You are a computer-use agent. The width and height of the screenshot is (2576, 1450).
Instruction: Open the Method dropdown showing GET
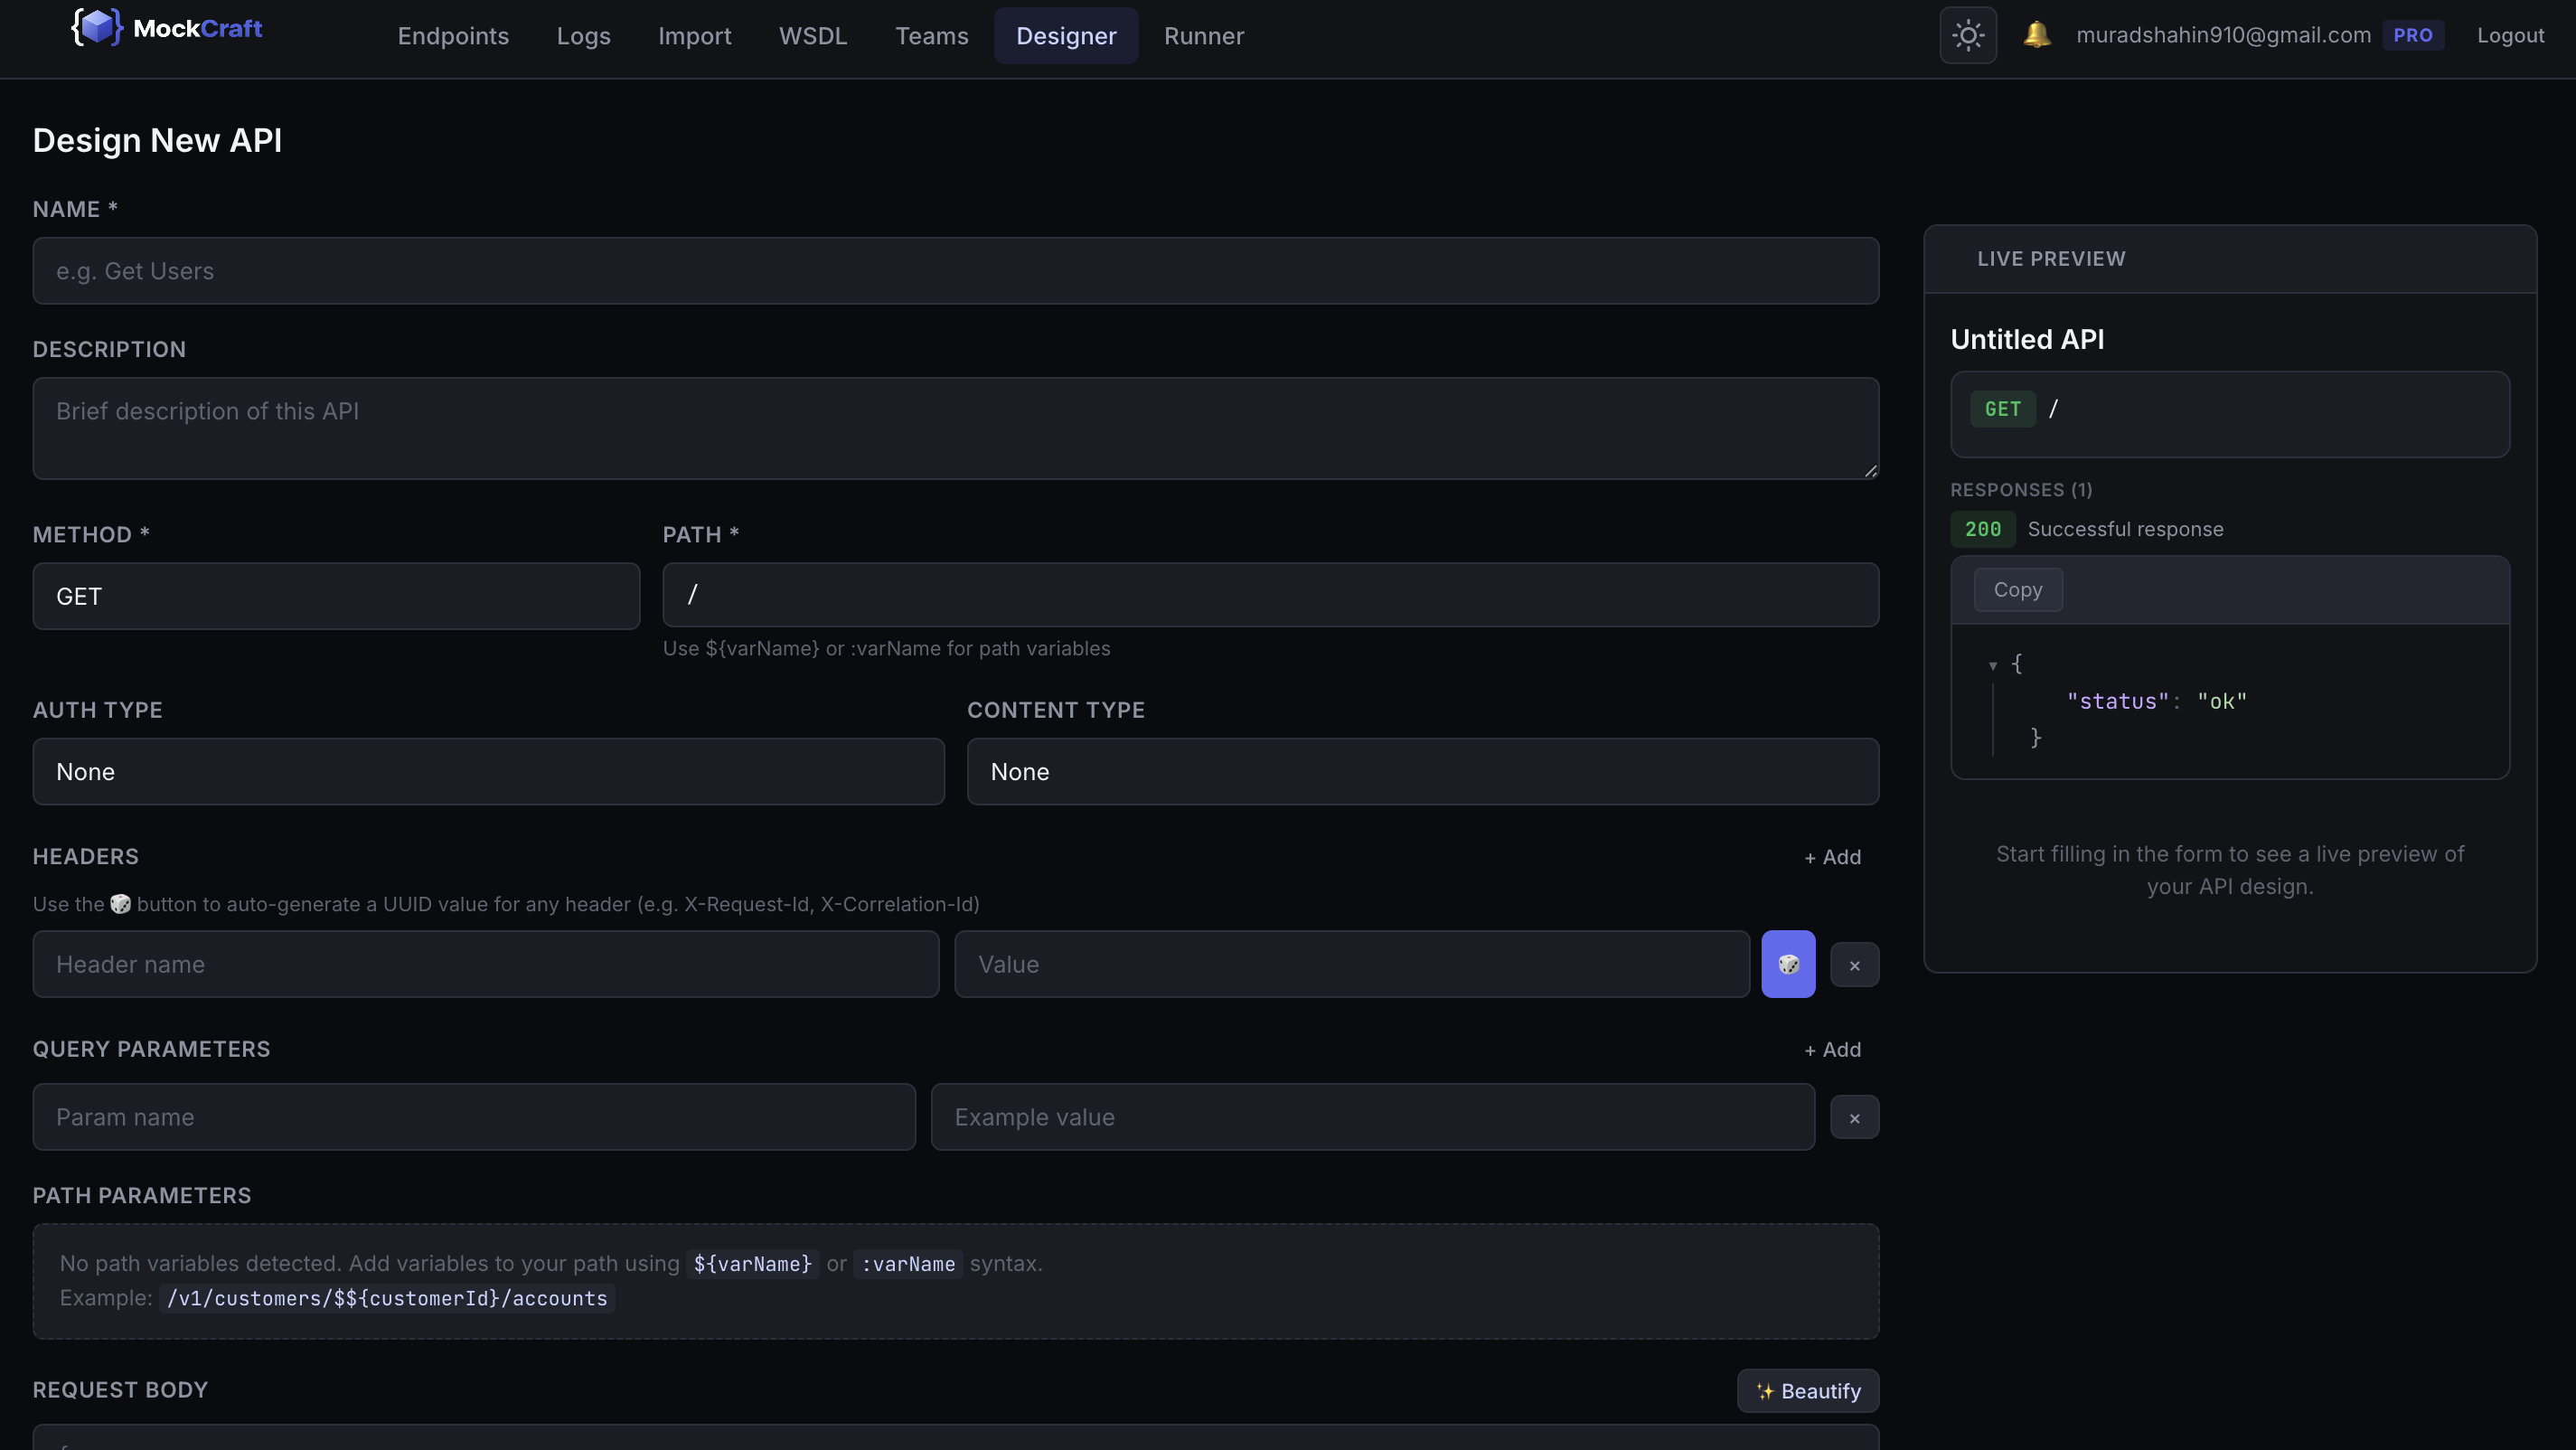click(x=336, y=596)
